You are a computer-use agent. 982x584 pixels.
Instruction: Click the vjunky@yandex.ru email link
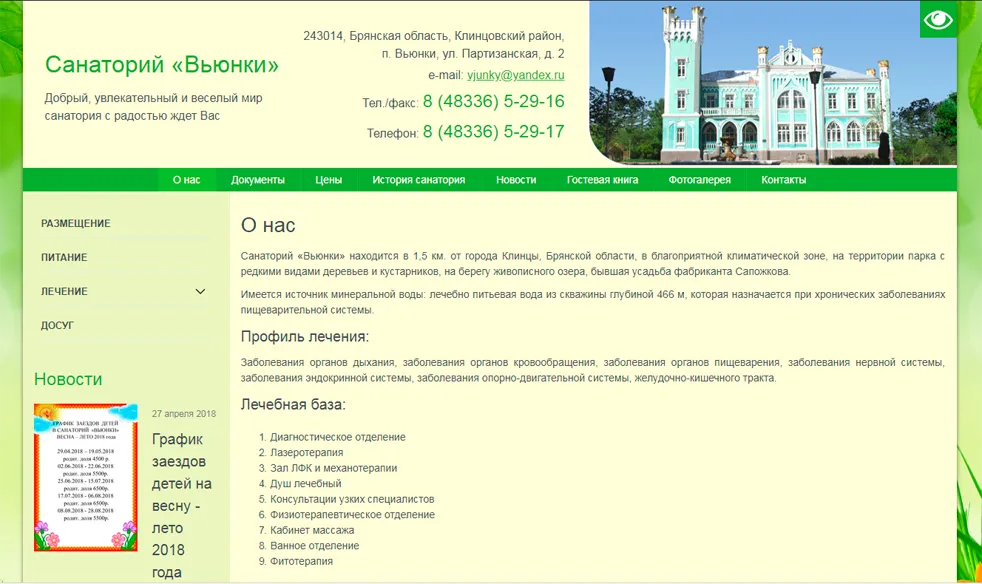coord(515,75)
